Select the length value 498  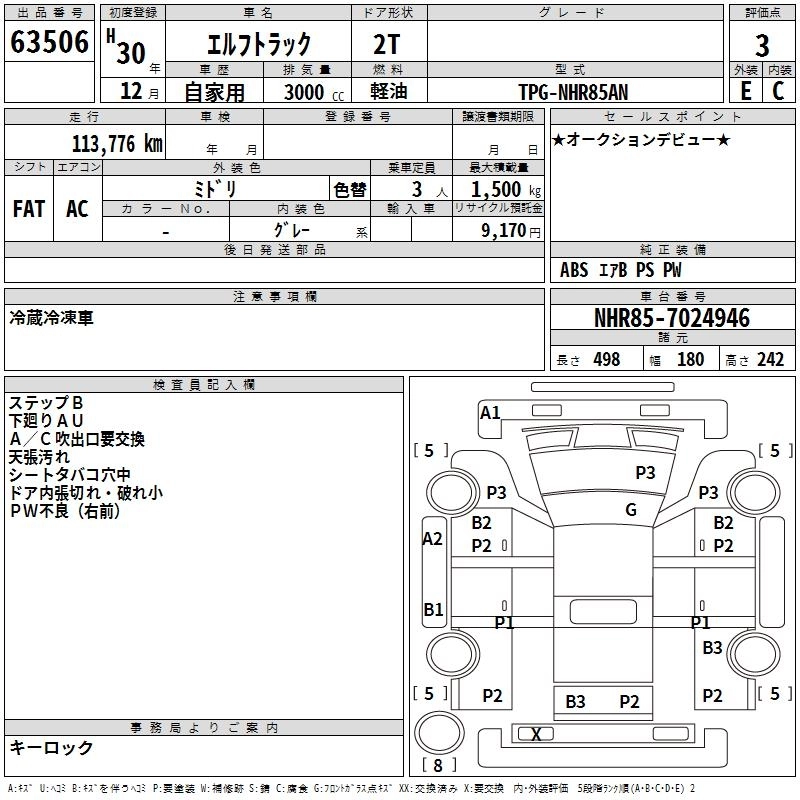pos(607,359)
